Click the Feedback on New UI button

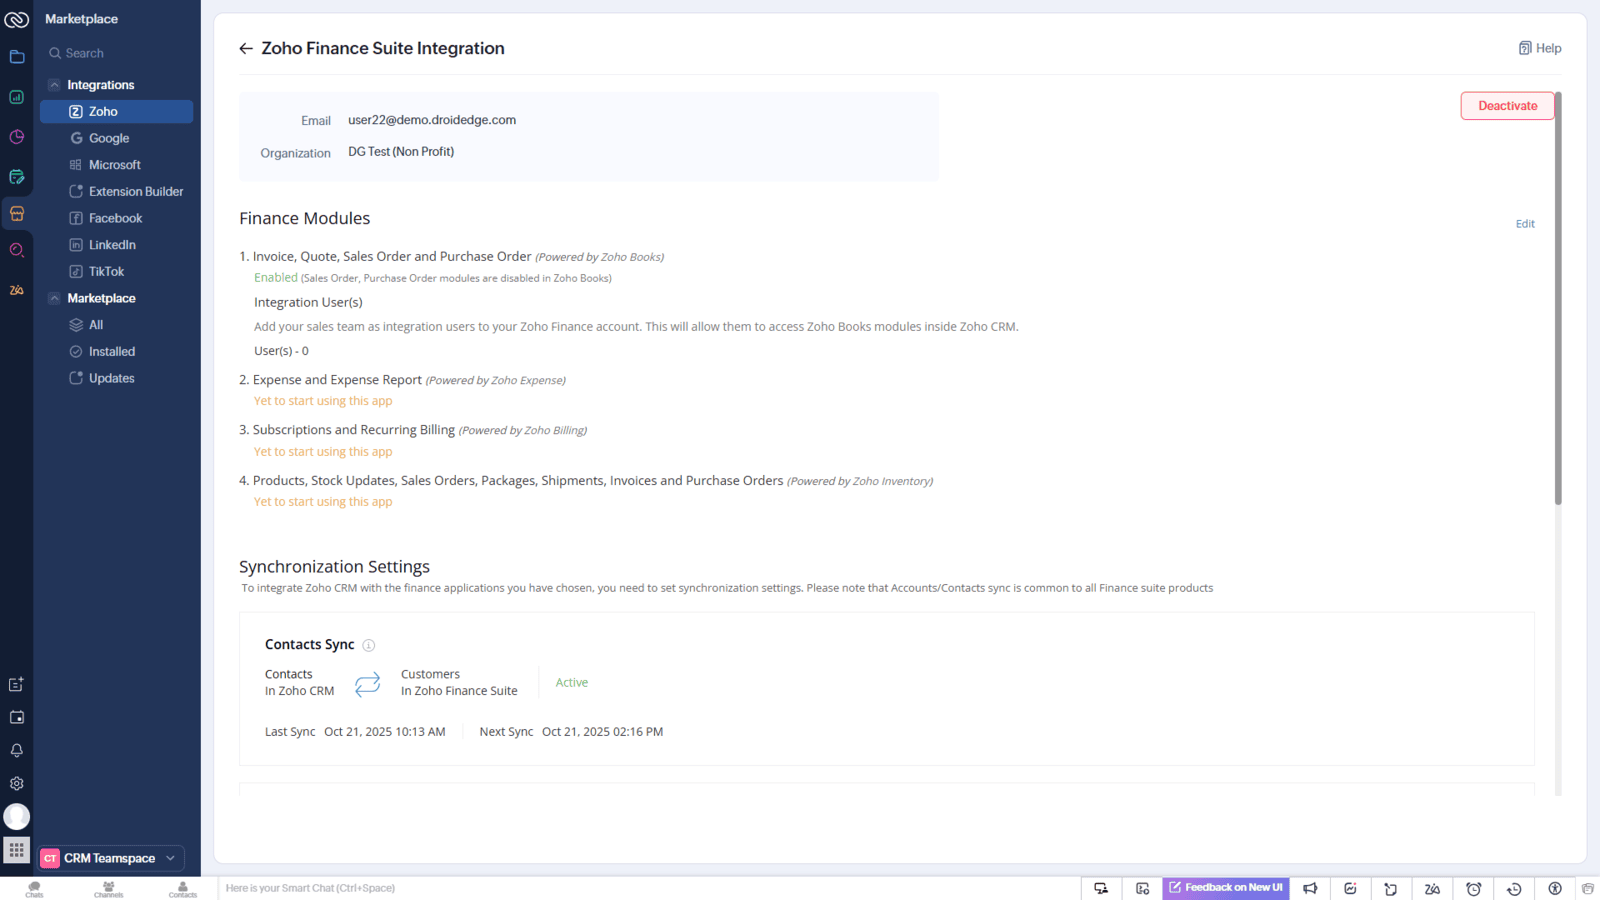point(1225,888)
